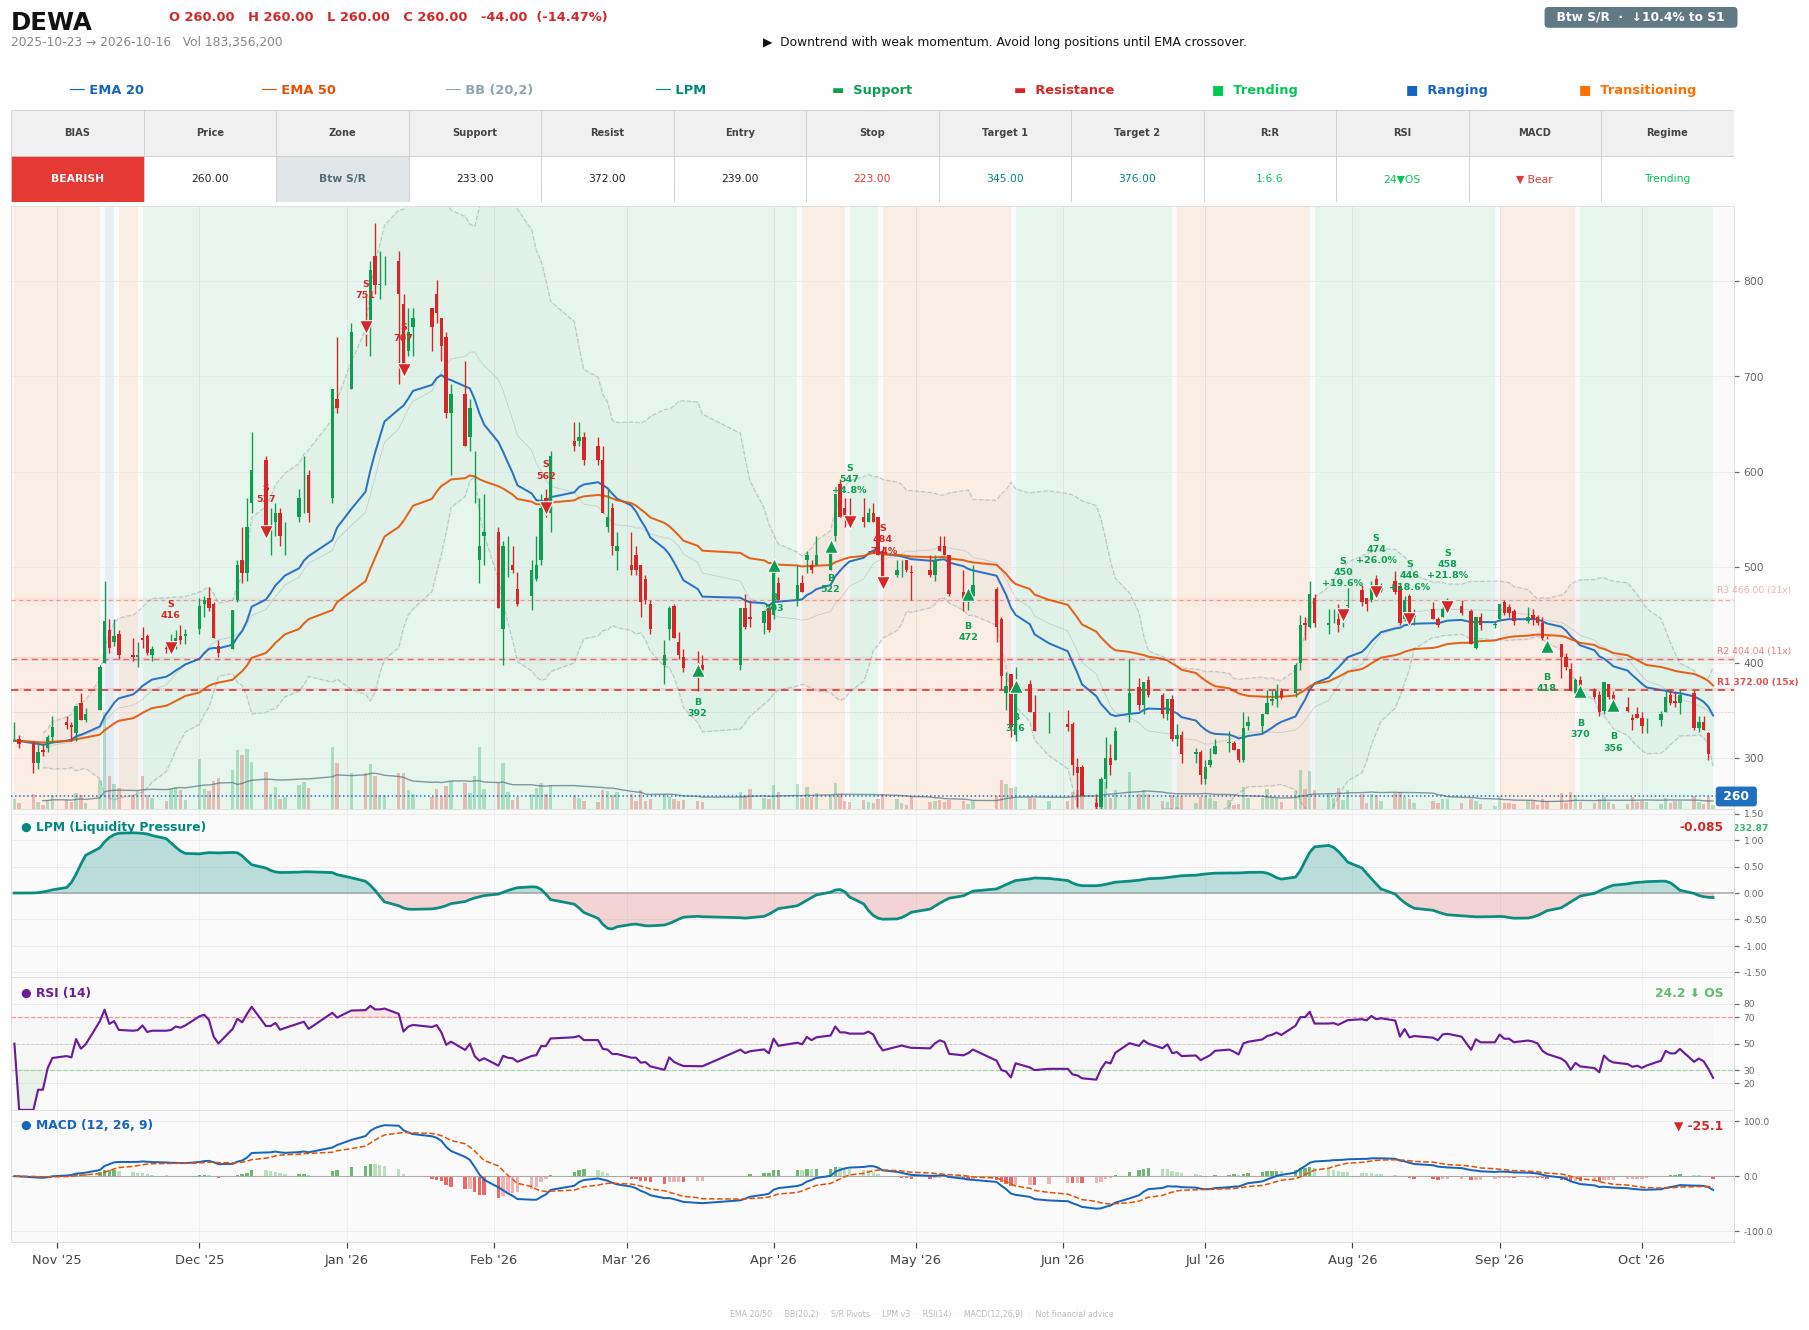Click the red BEARISH bias cell
This screenshot has height=1330, width=1809.
tap(78, 179)
